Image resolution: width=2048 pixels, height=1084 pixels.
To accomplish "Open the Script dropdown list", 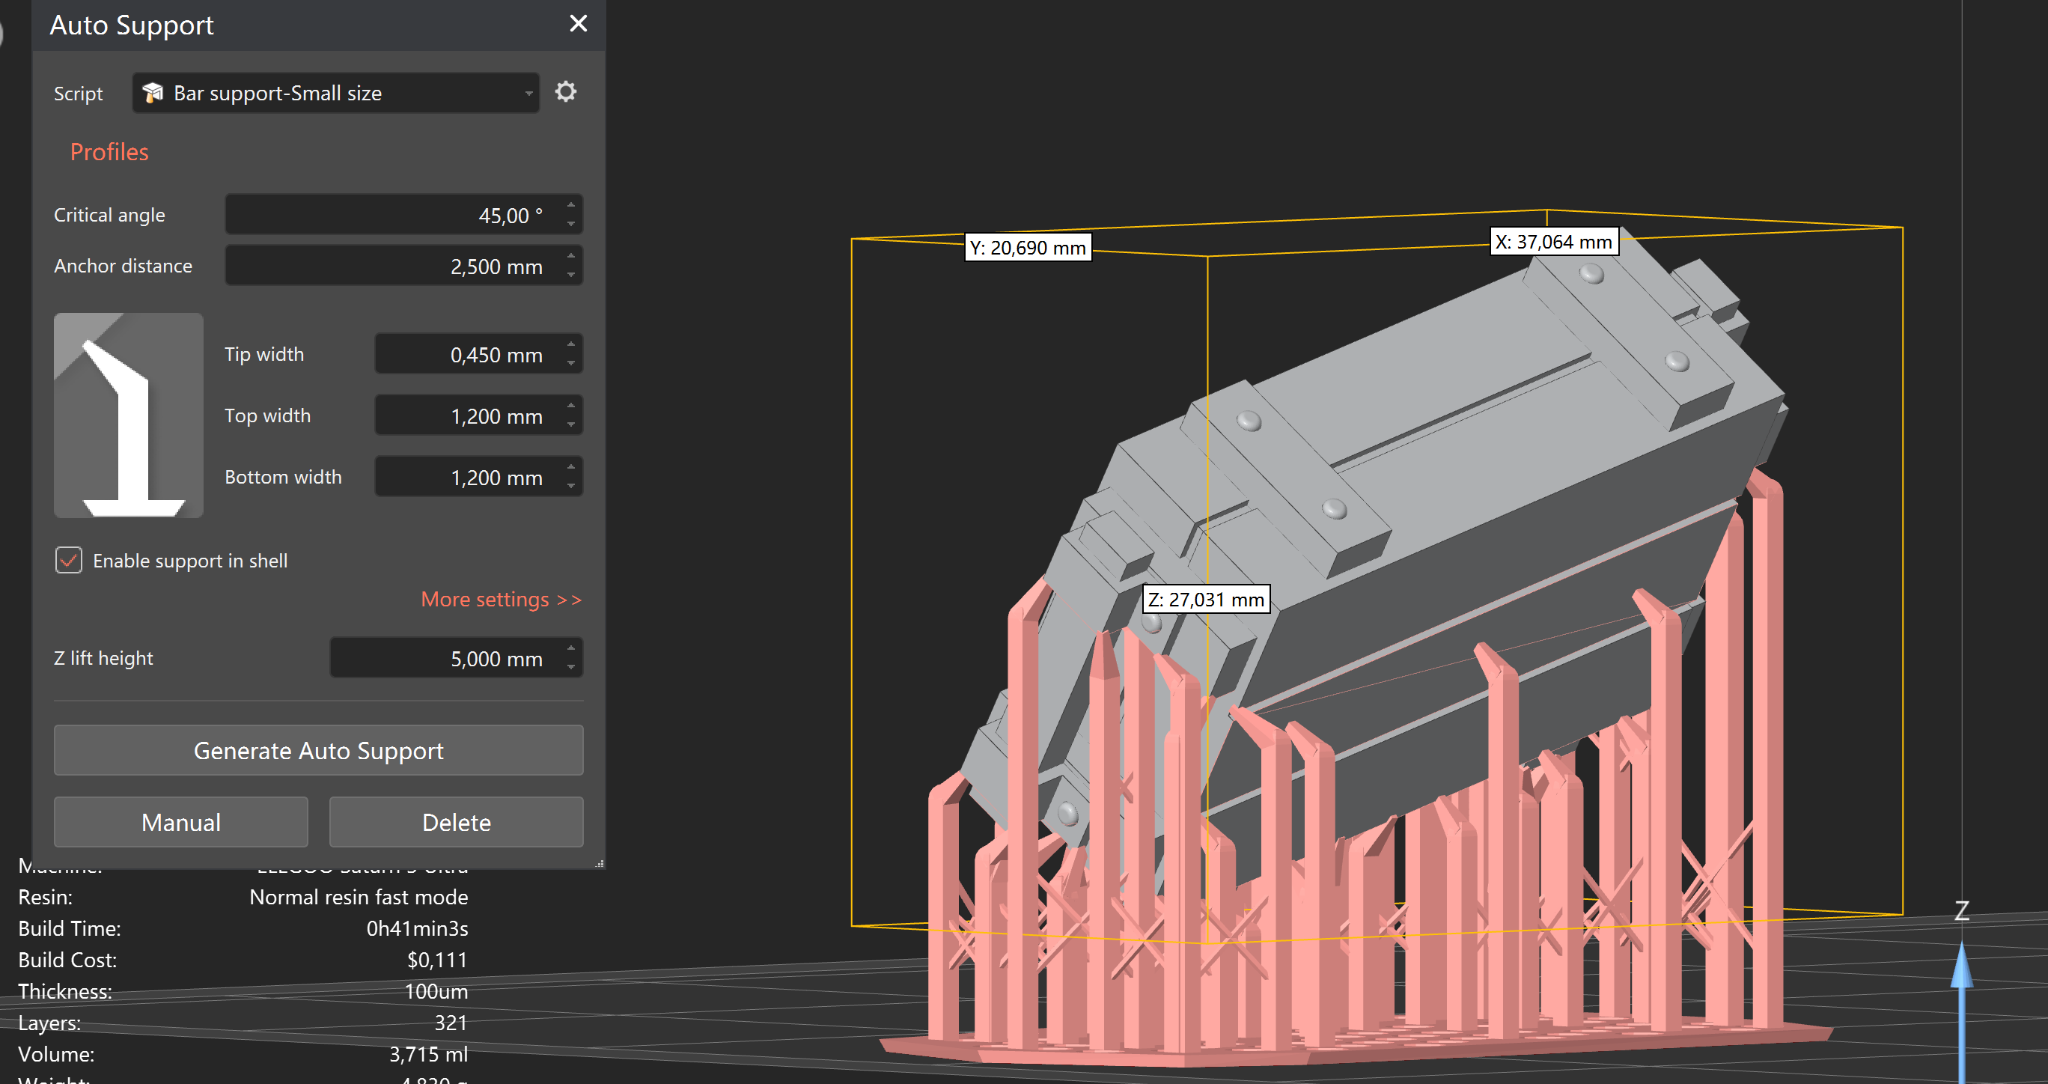I will (x=528, y=93).
